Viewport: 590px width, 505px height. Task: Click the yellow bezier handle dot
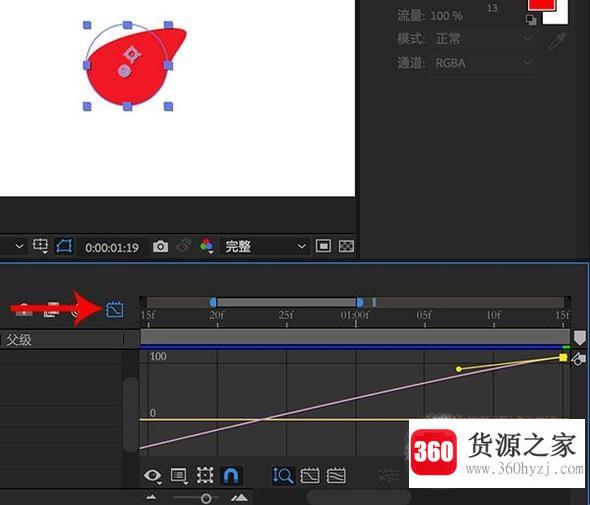tap(458, 369)
